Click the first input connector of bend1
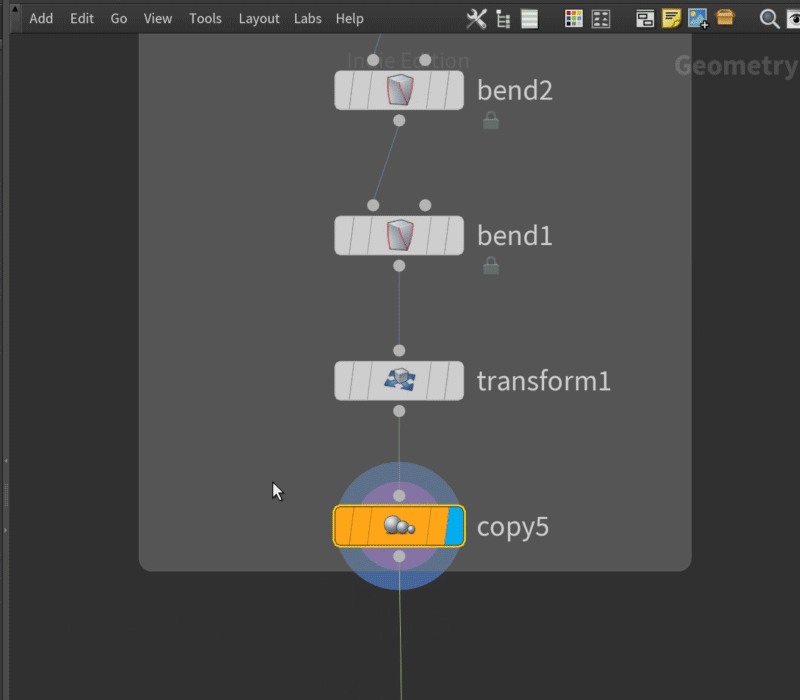Viewport: 800px width, 700px height. click(373, 205)
